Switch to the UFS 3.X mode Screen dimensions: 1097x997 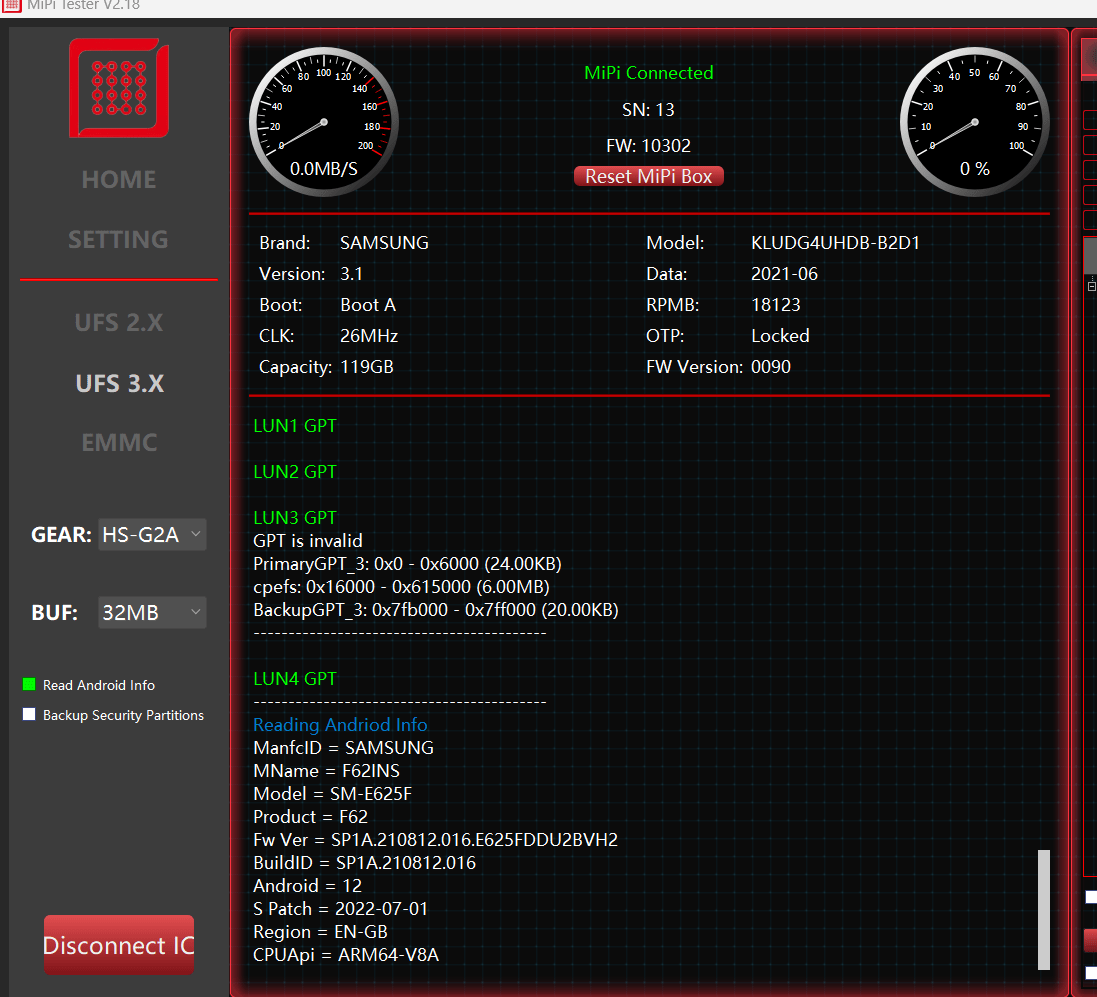tap(120, 383)
